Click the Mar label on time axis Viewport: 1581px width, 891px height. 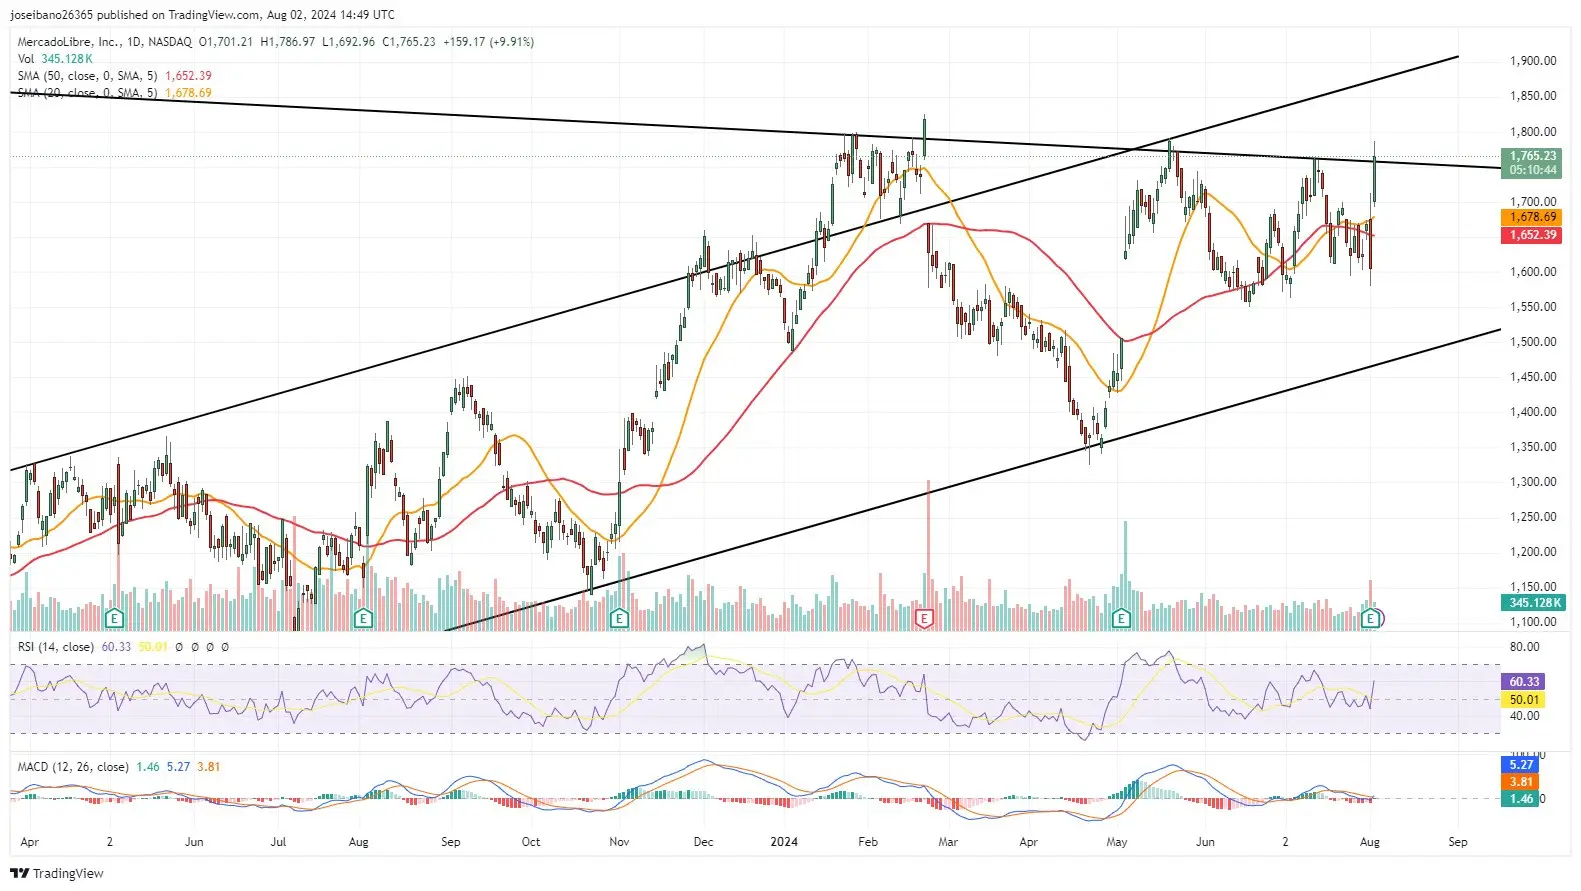coord(948,842)
